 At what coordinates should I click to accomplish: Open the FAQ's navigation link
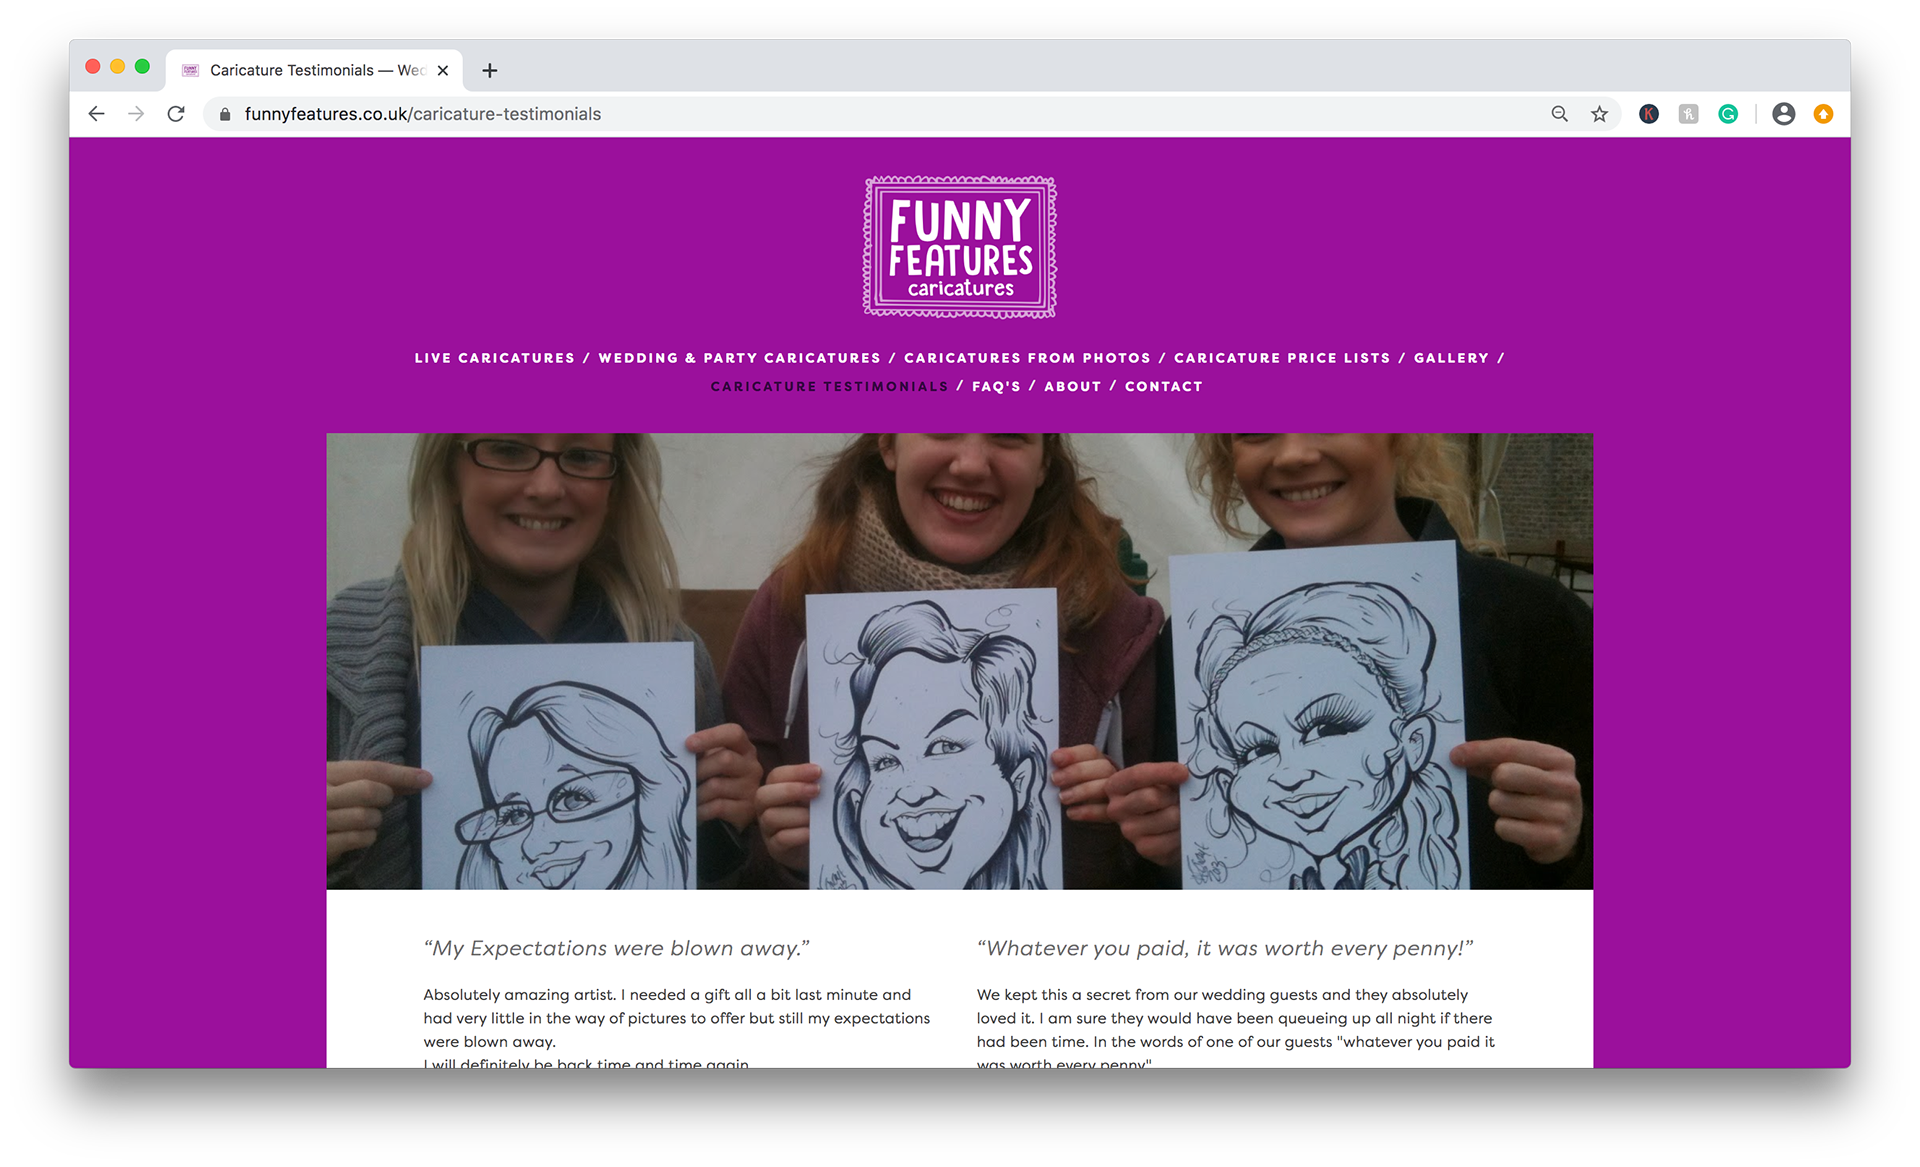tap(996, 386)
